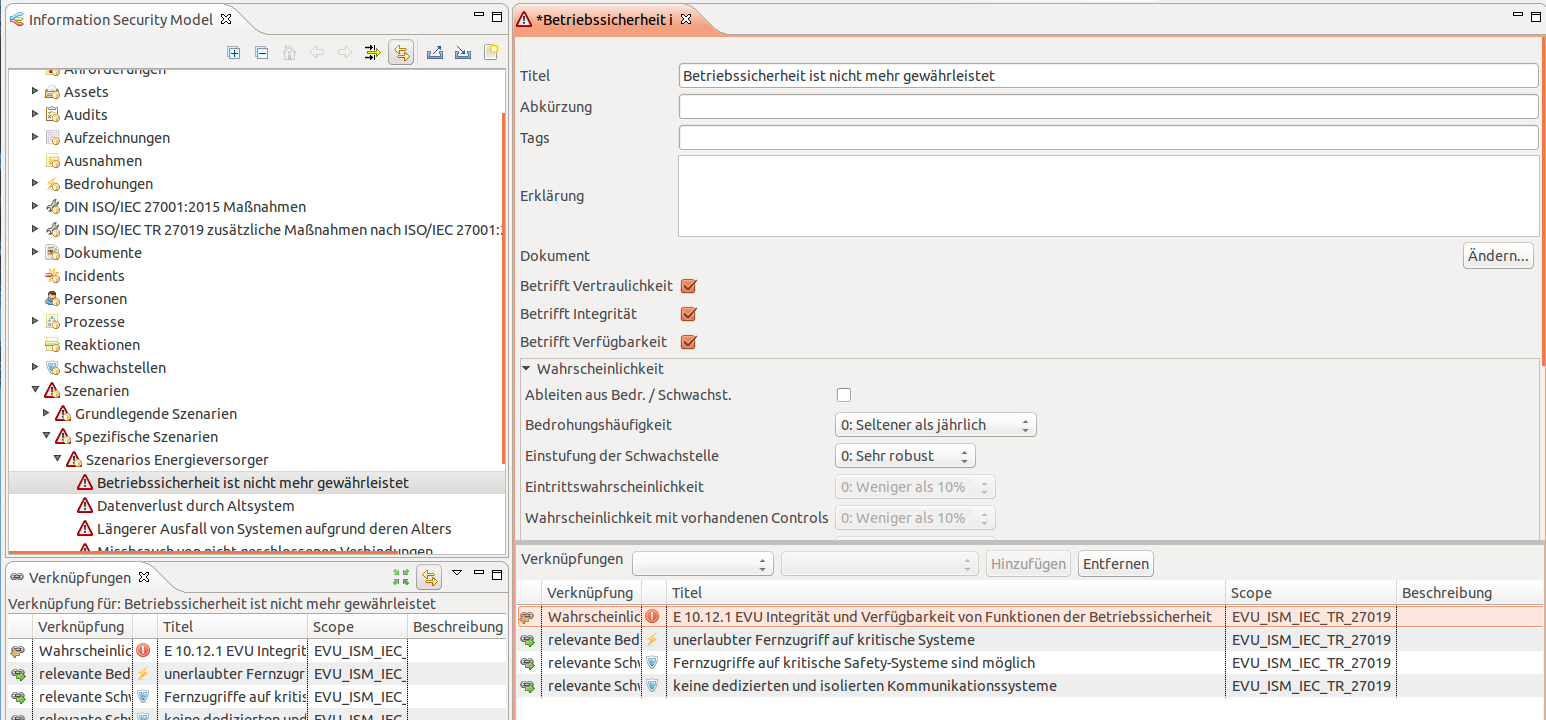This screenshot has width=1546, height=720.
Task: Switch to Information Security Model tab
Action: pos(122,19)
